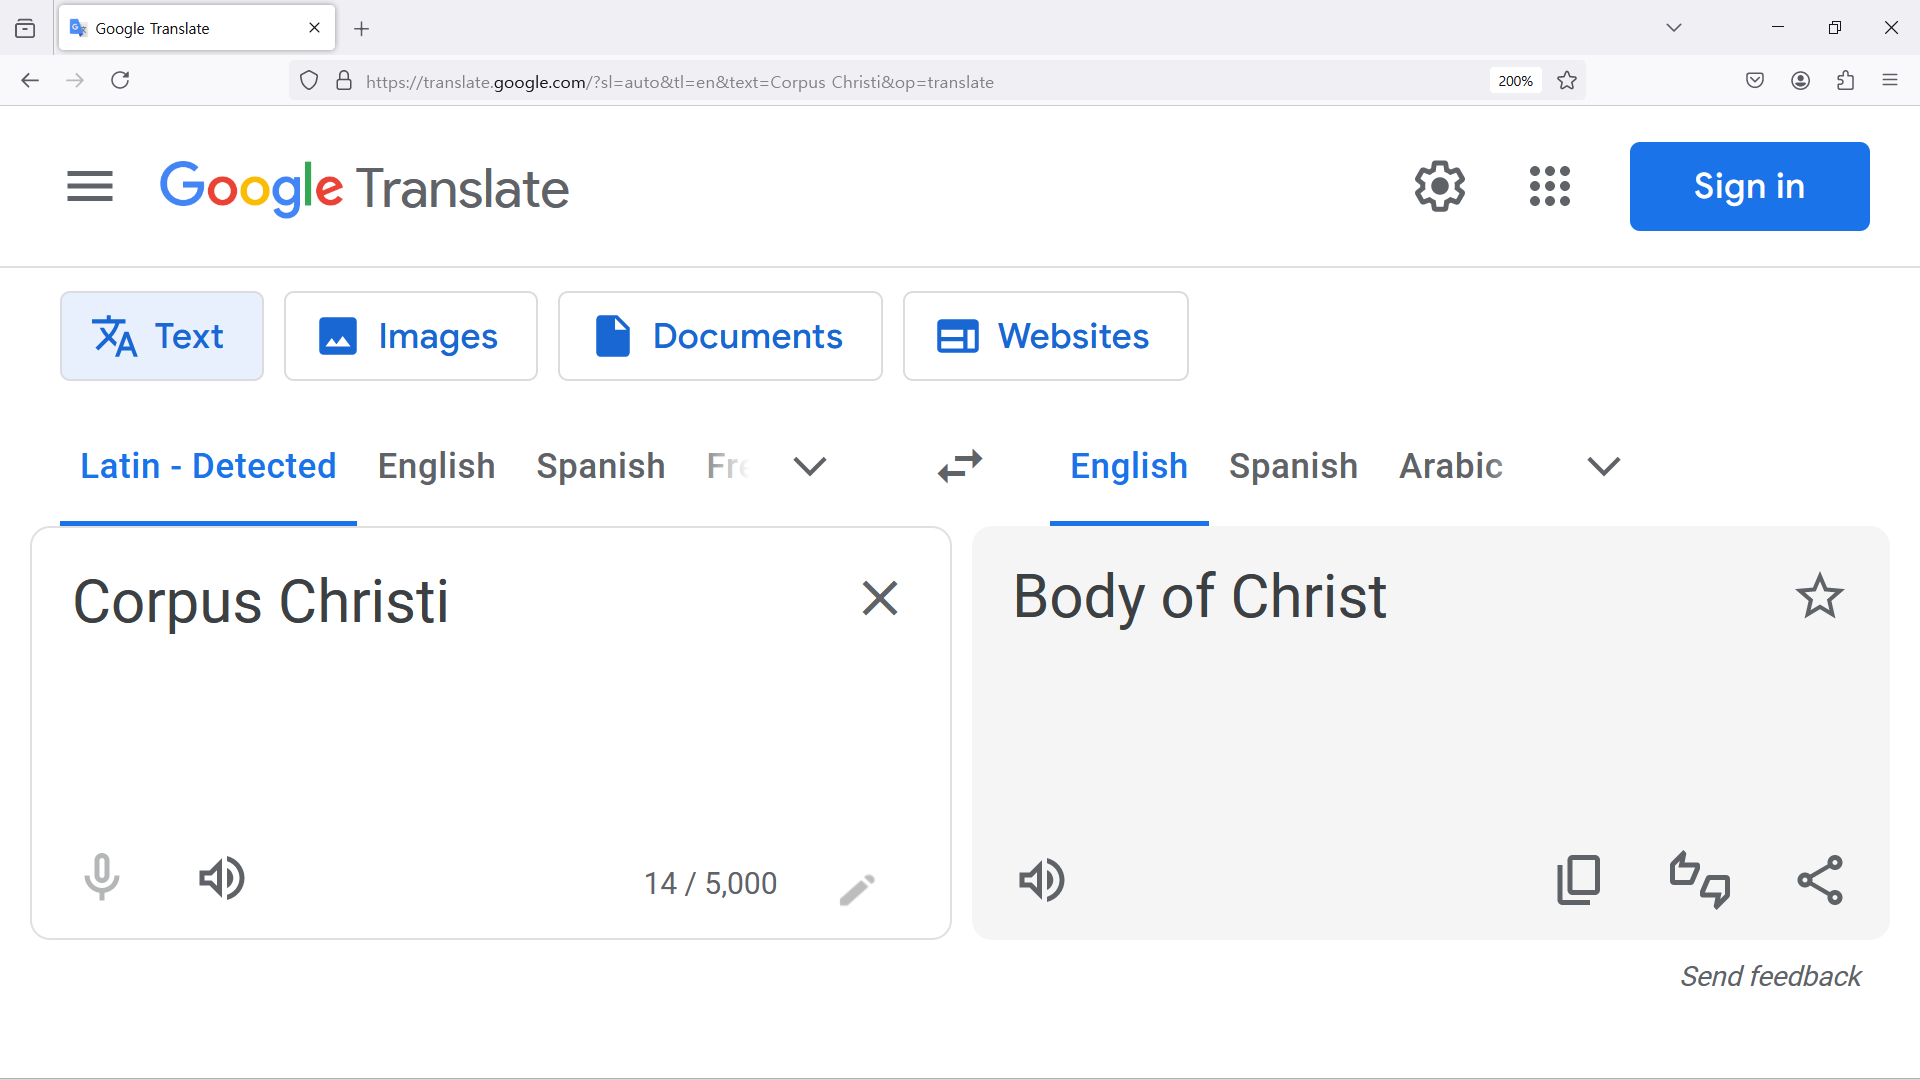Open tracking protection shield panel
The width and height of the screenshot is (1920, 1080).
coord(309,81)
